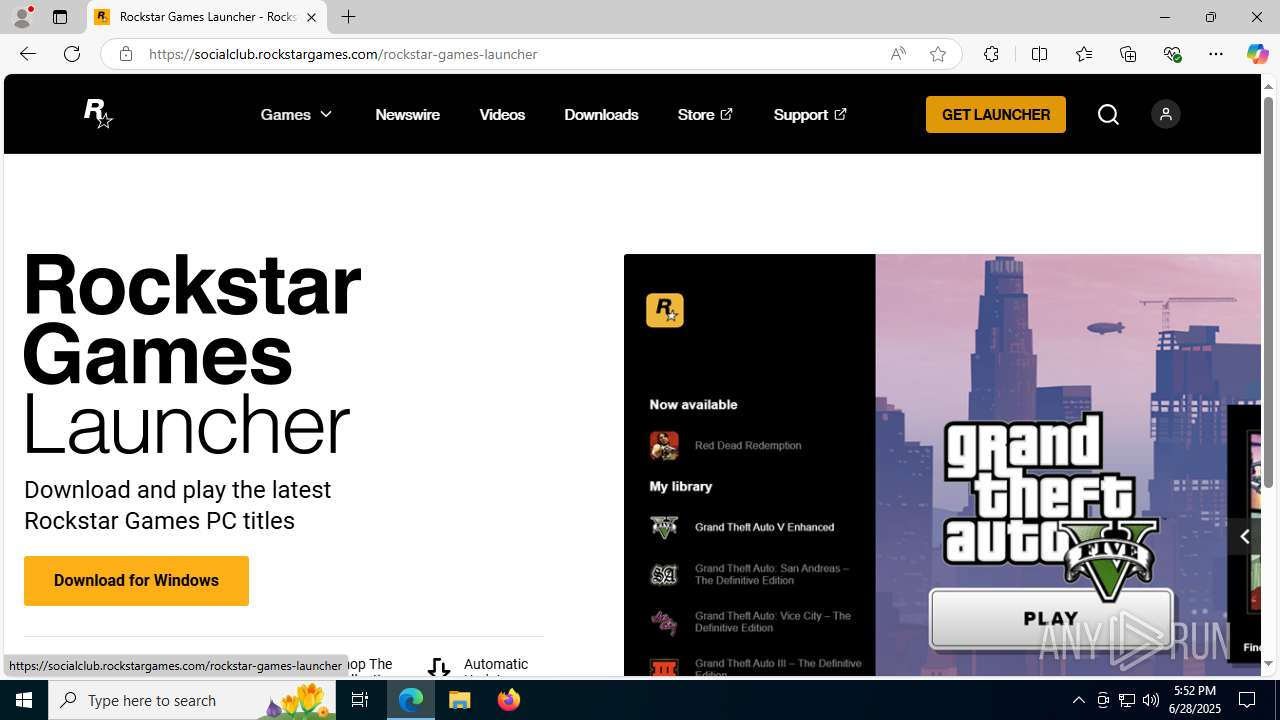
Task: Open the Downloads page
Action: [601, 114]
